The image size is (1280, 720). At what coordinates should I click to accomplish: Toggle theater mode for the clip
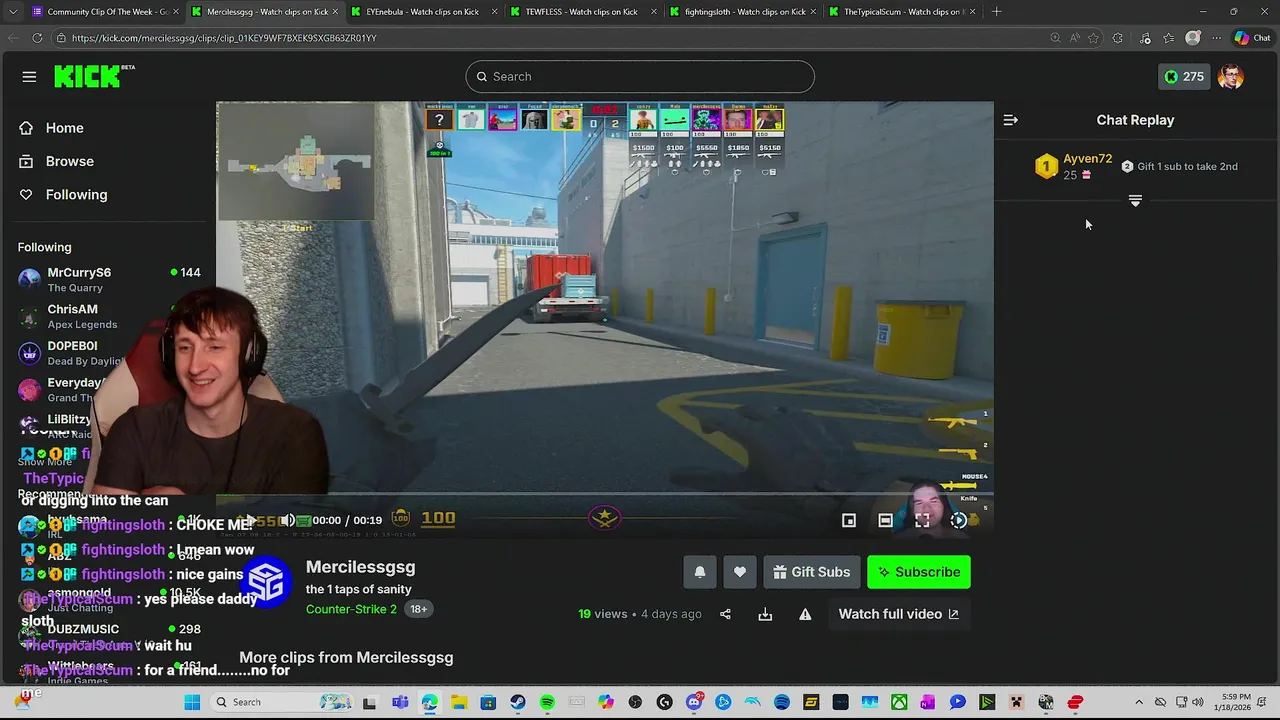(886, 520)
